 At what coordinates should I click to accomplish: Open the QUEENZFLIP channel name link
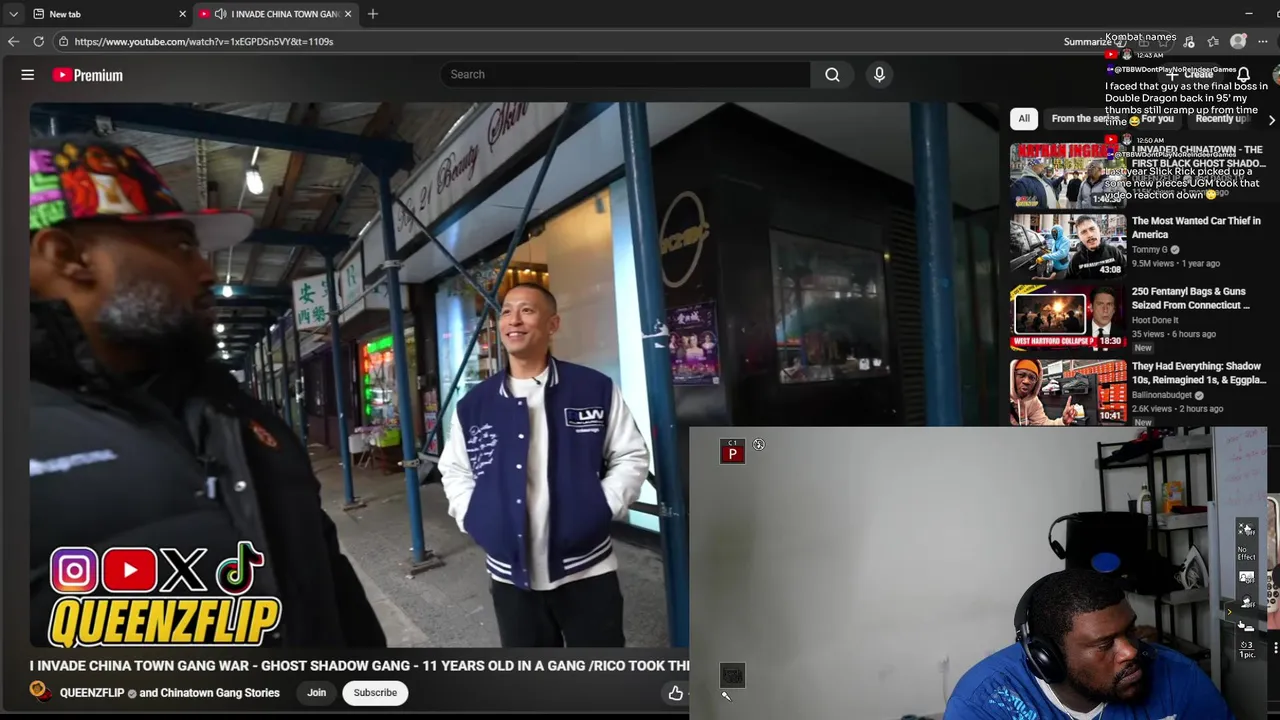coord(92,692)
